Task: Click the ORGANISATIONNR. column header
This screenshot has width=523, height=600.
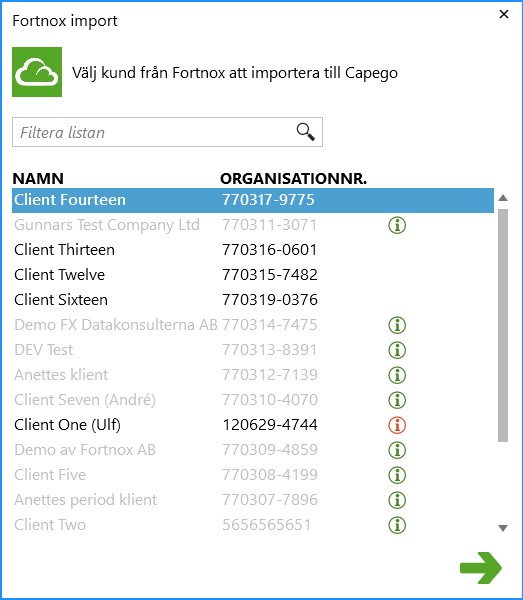Action: (293, 179)
